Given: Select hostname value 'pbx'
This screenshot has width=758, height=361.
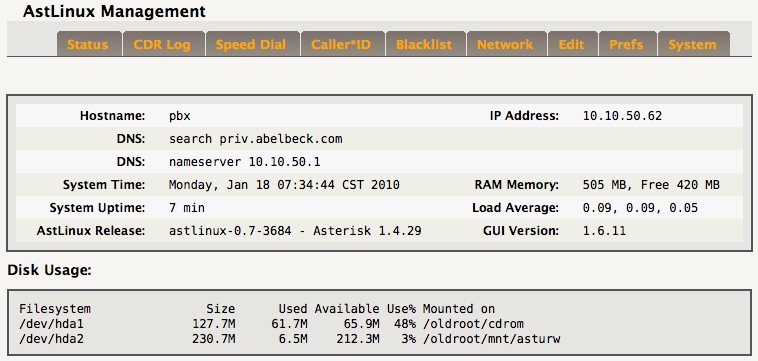Looking at the screenshot, I should click(180, 116).
